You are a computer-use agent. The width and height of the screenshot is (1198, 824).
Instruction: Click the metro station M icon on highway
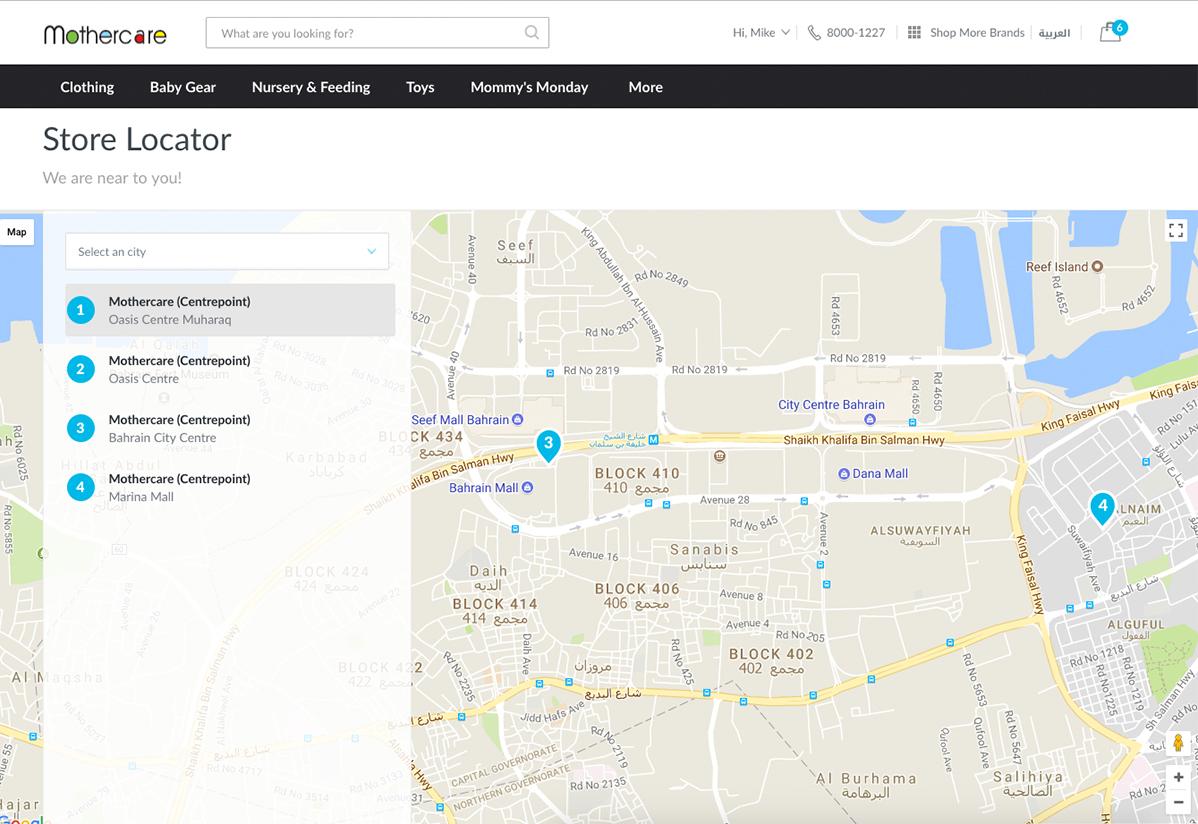coord(653,440)
